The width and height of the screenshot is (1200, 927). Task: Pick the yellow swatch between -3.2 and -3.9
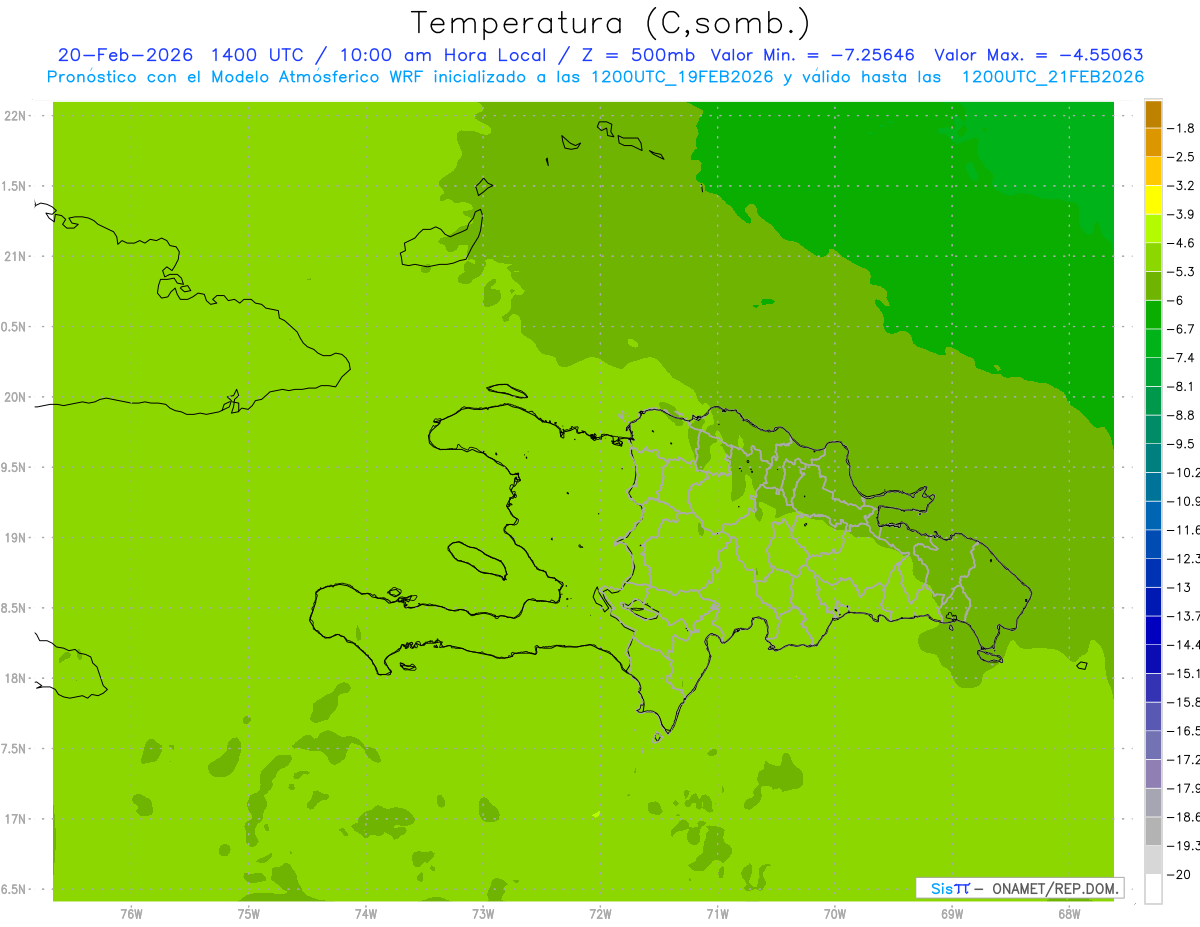(x=1153, y=200)
